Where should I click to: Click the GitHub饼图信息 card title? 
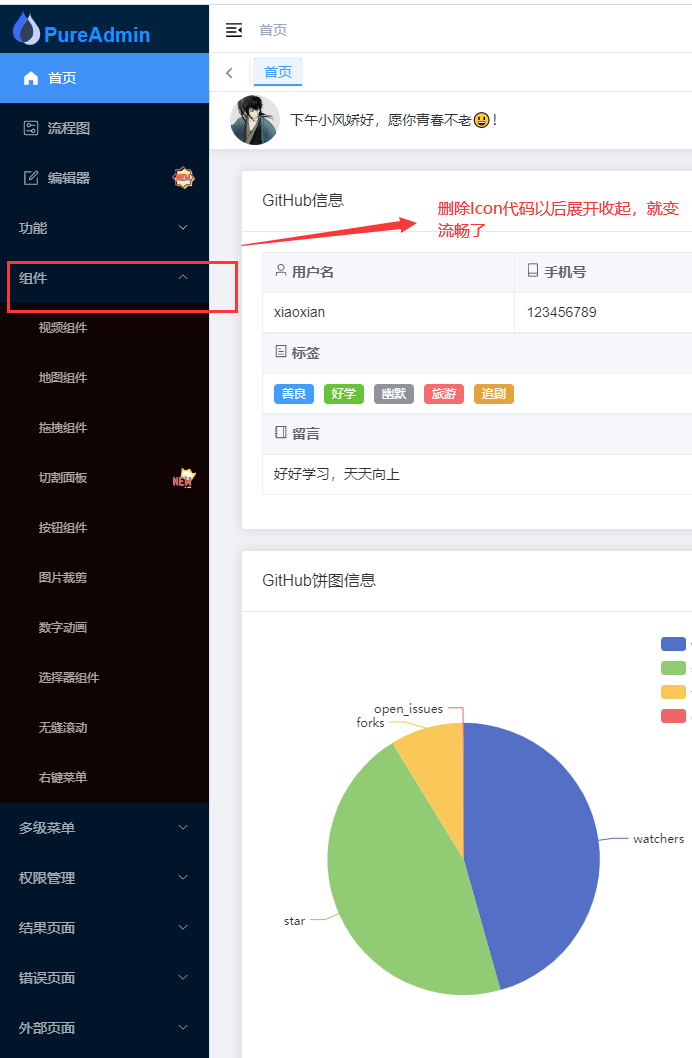(319, 580)
